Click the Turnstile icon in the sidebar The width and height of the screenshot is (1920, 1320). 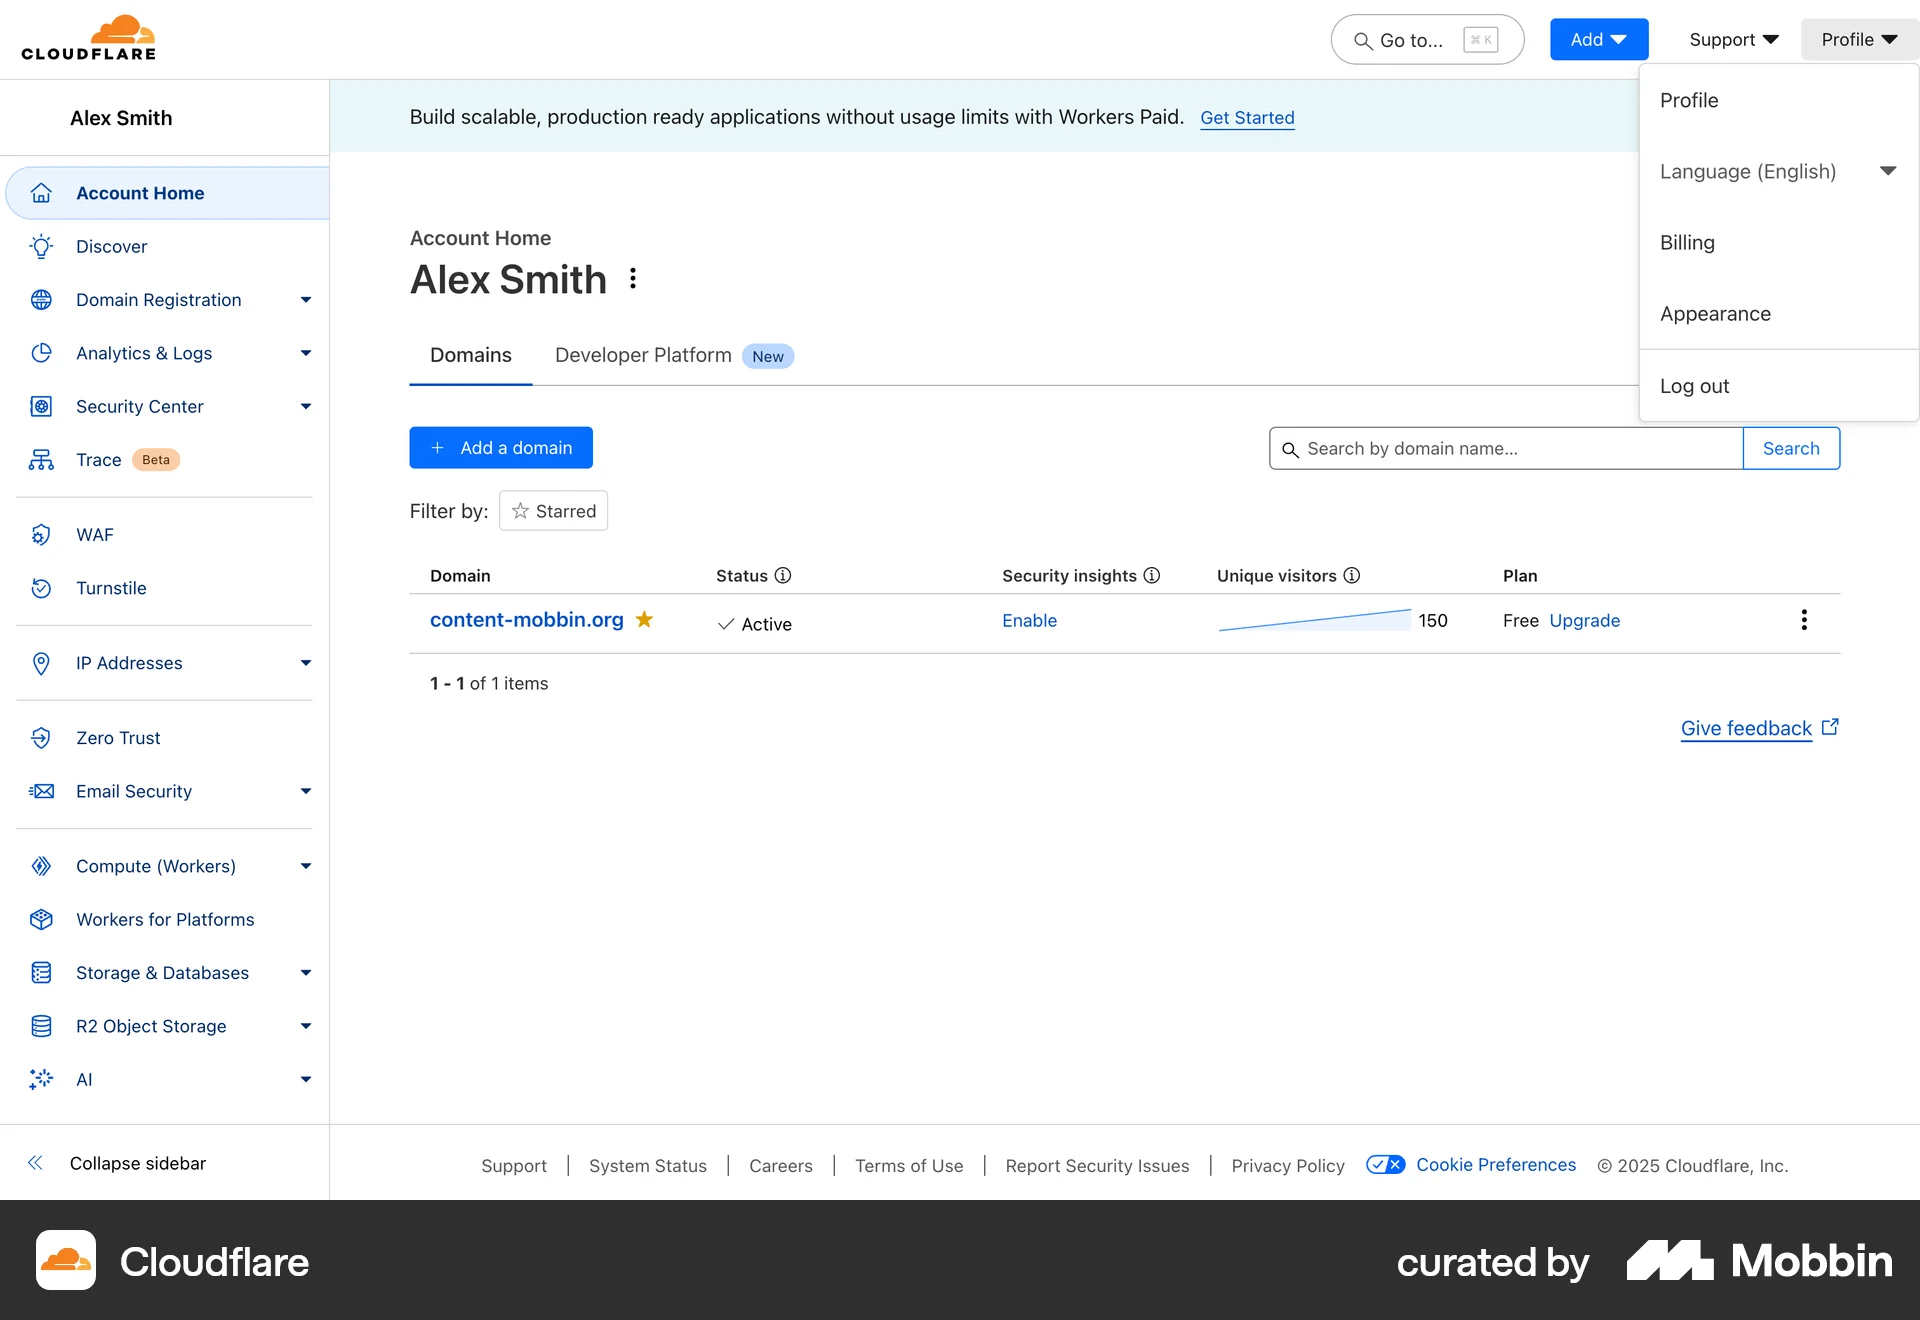click(x=41, y=588)
